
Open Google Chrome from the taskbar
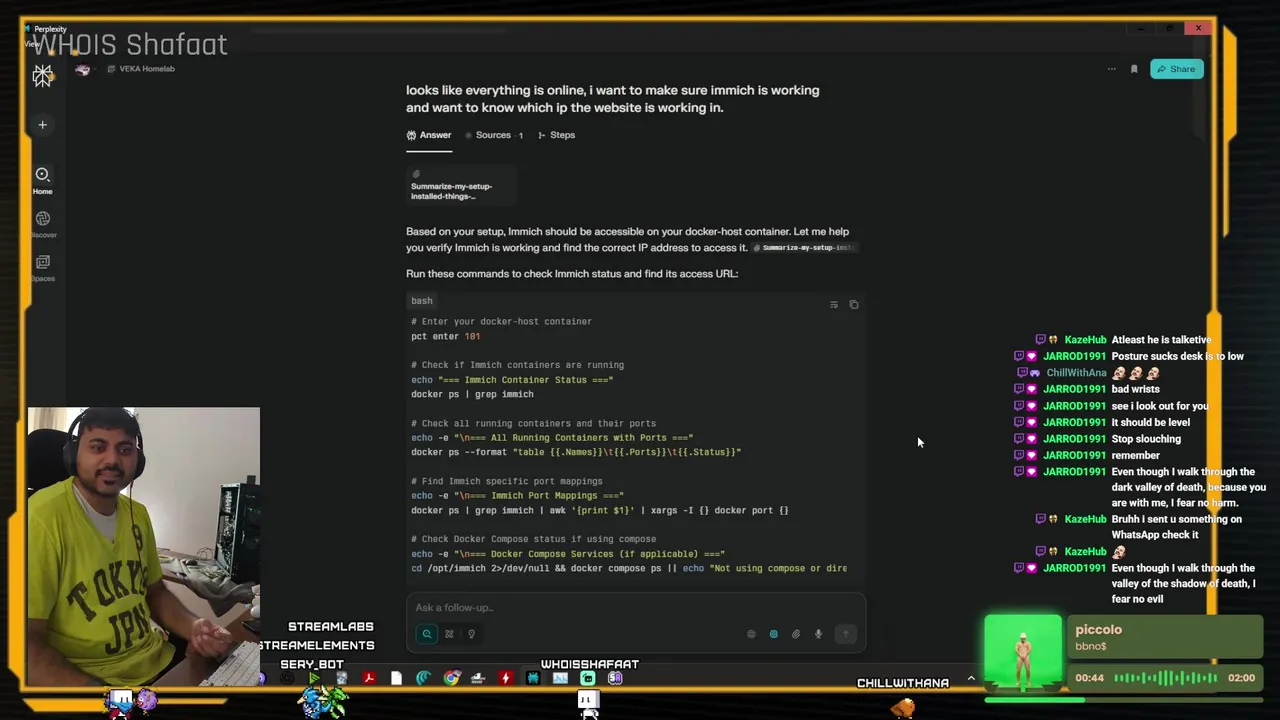[x=451, y=678]
